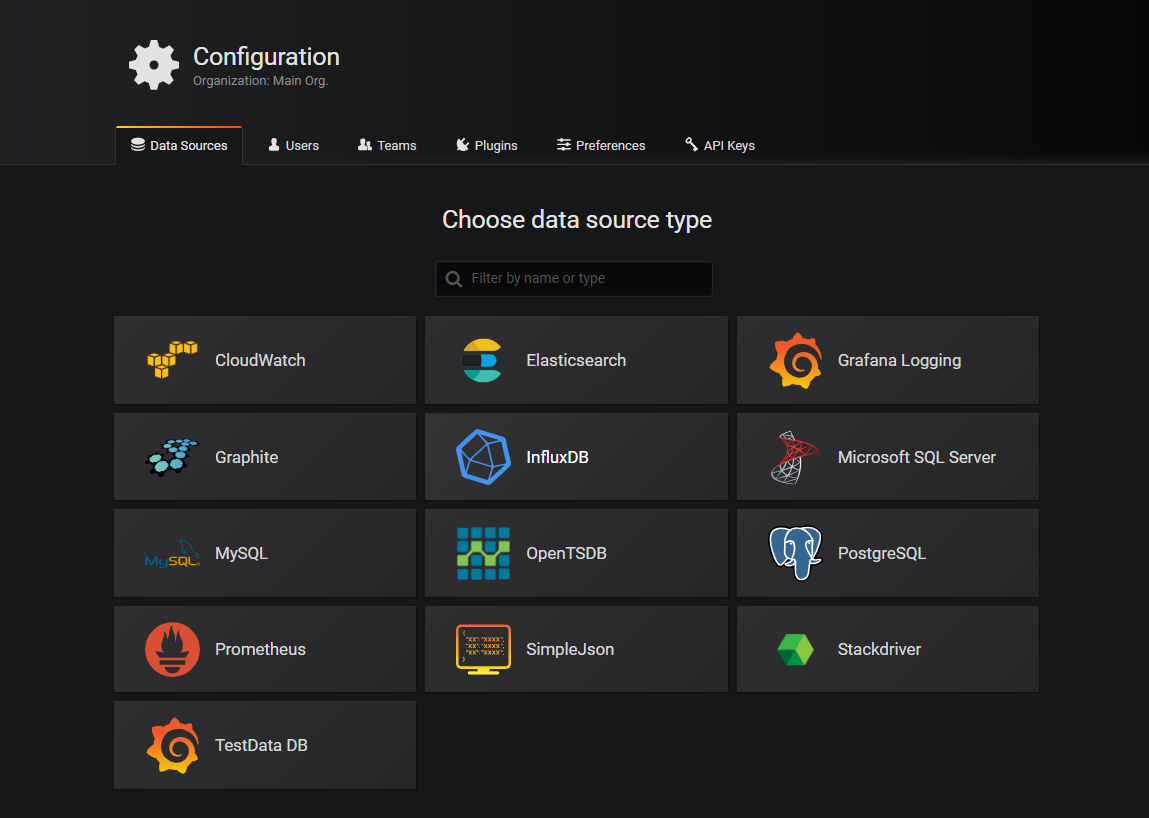
Task: Click the Choose data source type heading
Action: (x=577, y=219)
